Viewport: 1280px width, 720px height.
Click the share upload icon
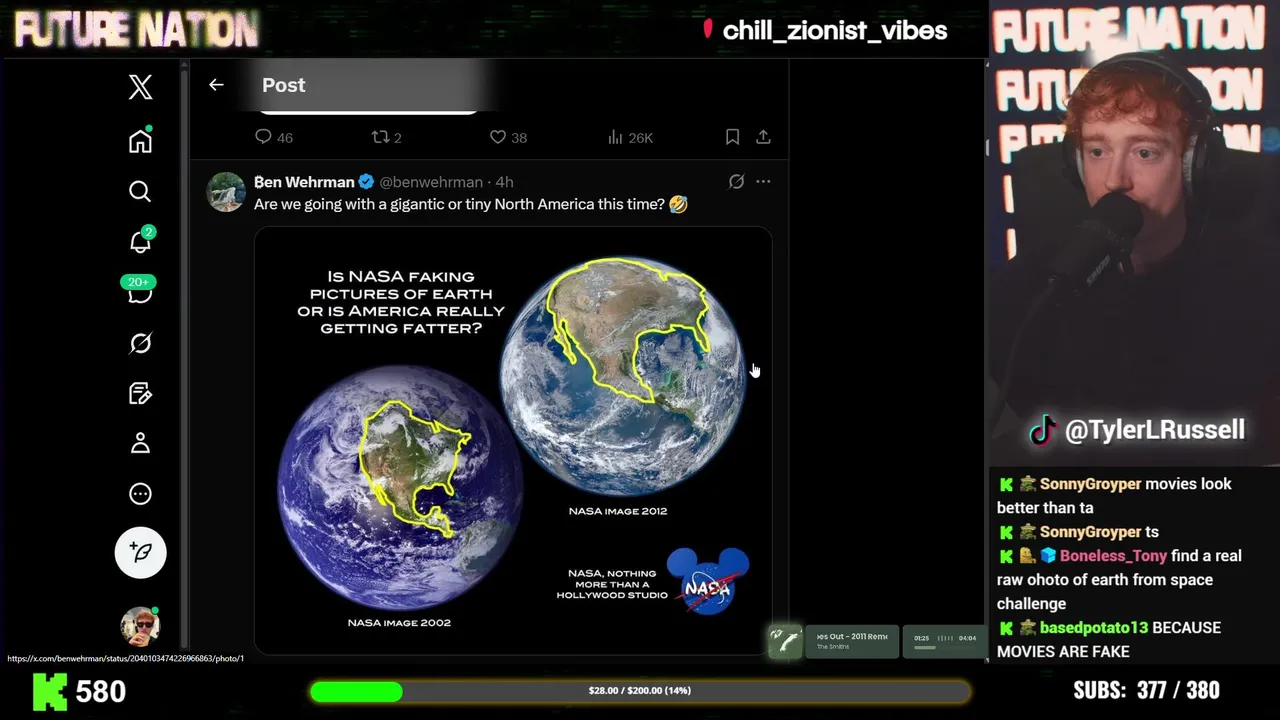coord(763,137)
